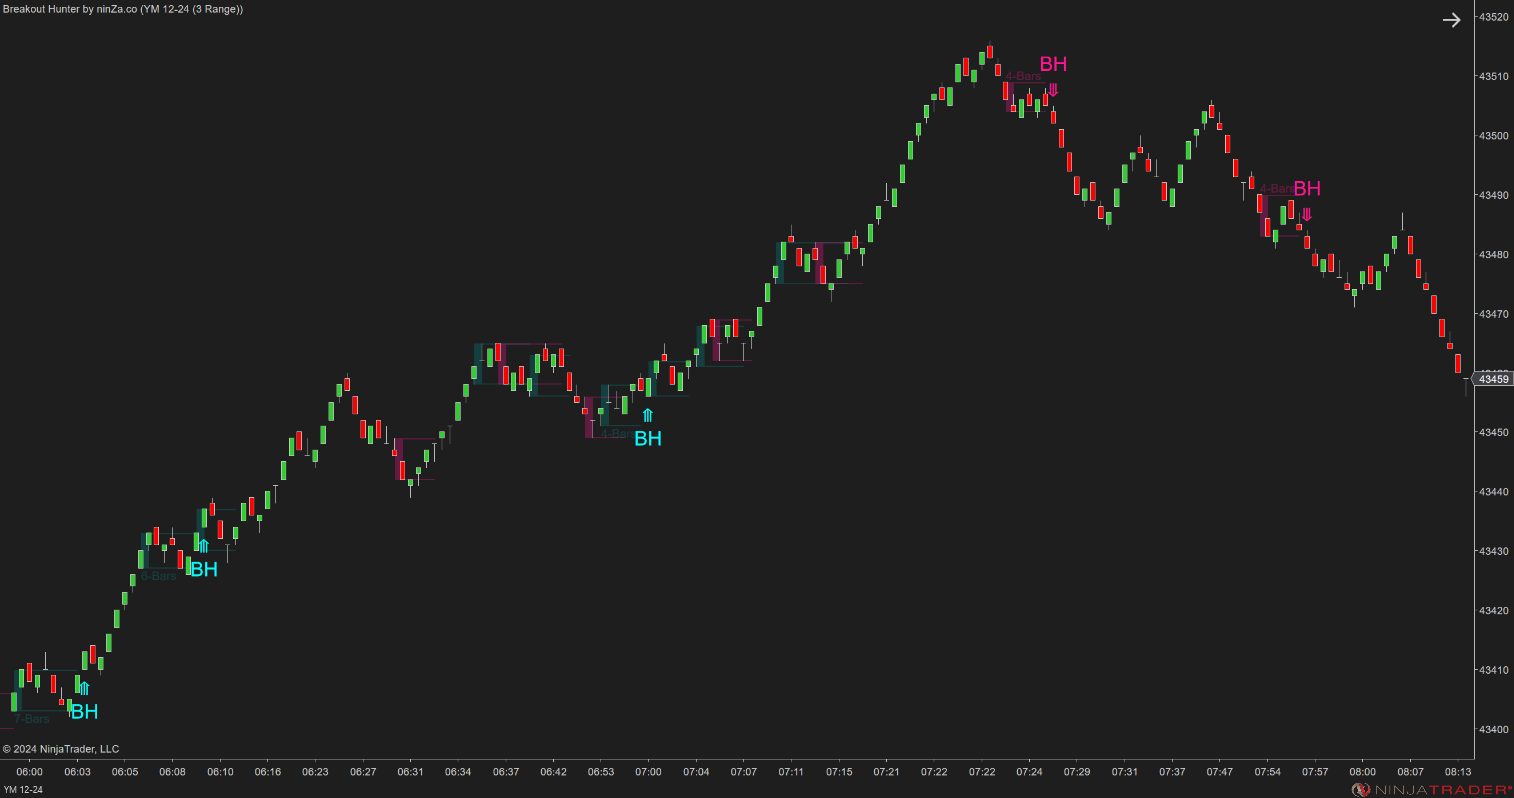Screen dimensions: 1514x798
Task: Click the magenta down-arrow signal near 07:24
Action: (1053, 89)
